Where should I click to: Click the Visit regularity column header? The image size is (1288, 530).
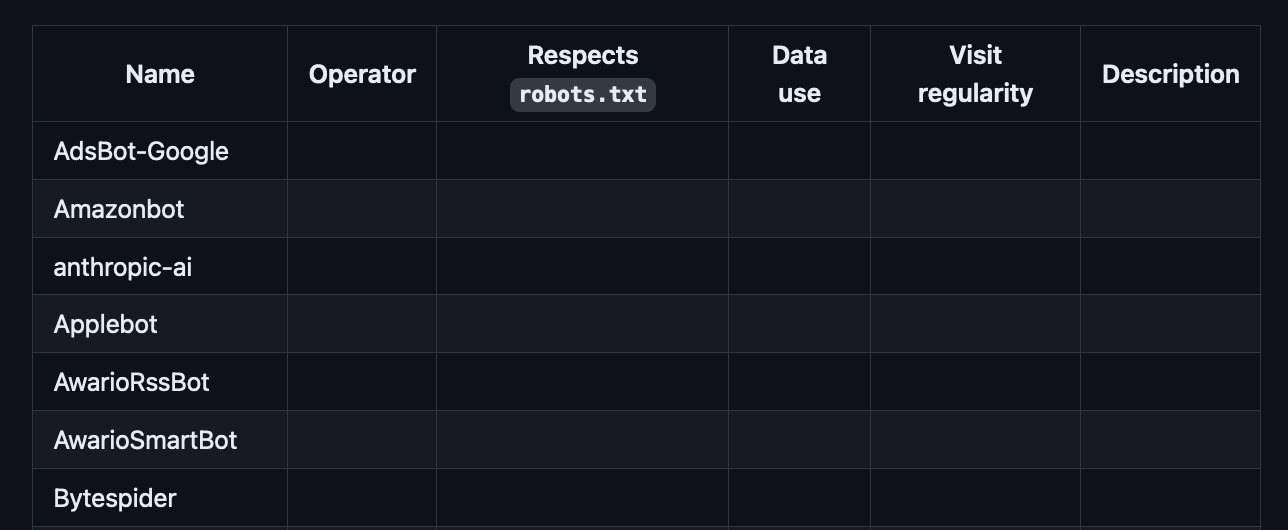point(975,74)
